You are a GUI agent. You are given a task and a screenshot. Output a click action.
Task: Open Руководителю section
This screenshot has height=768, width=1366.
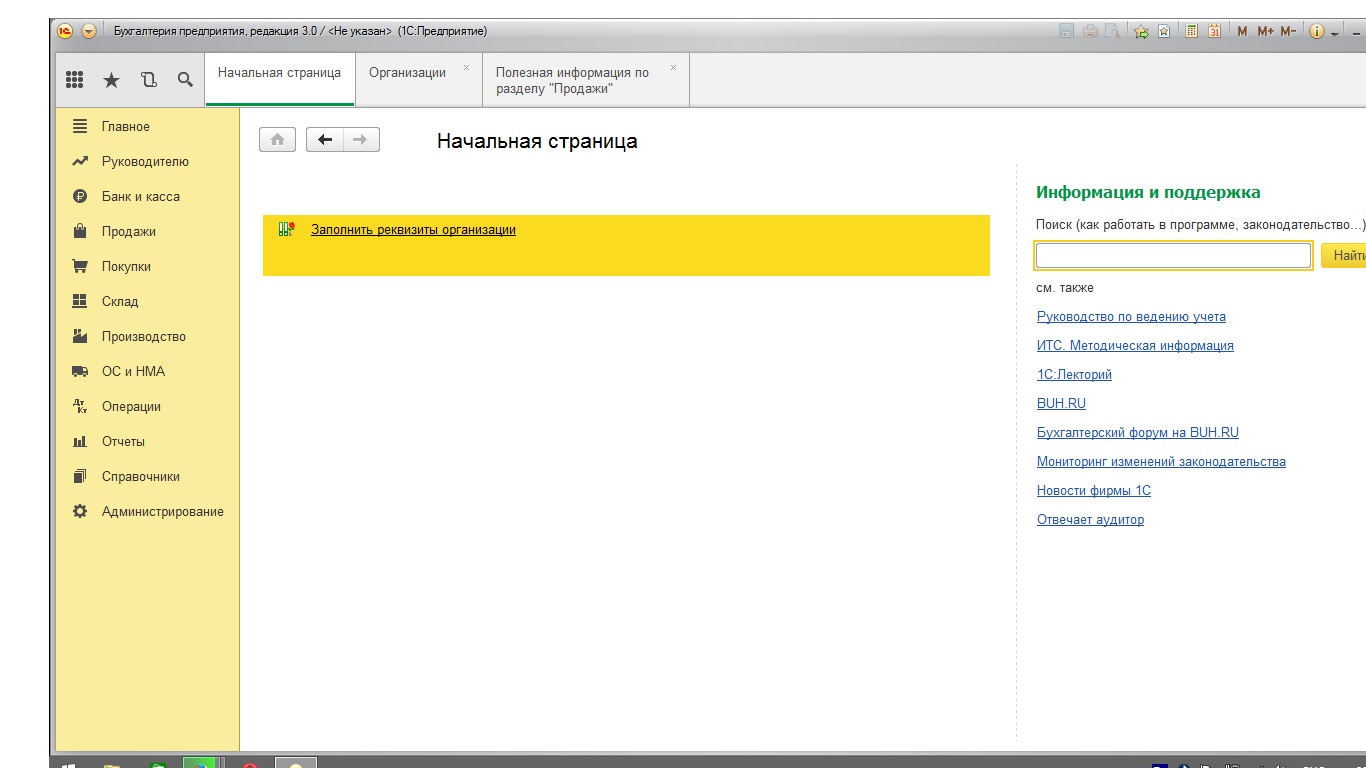tap(148, 162)
